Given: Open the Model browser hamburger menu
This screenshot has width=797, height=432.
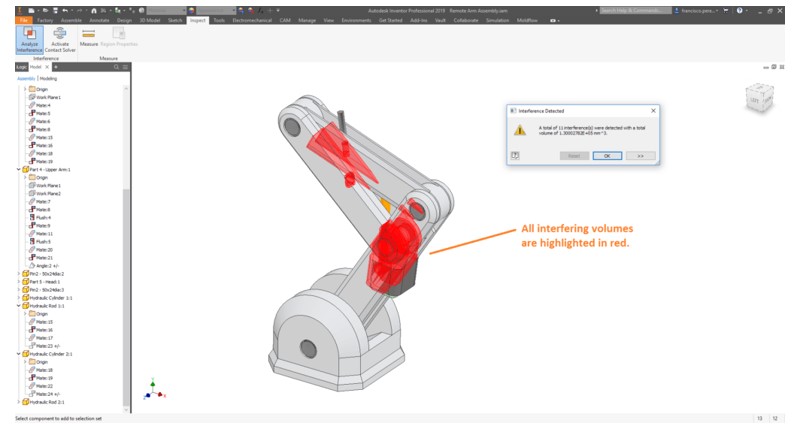Looking at the screenshot, I should click(x=126, y=67).
